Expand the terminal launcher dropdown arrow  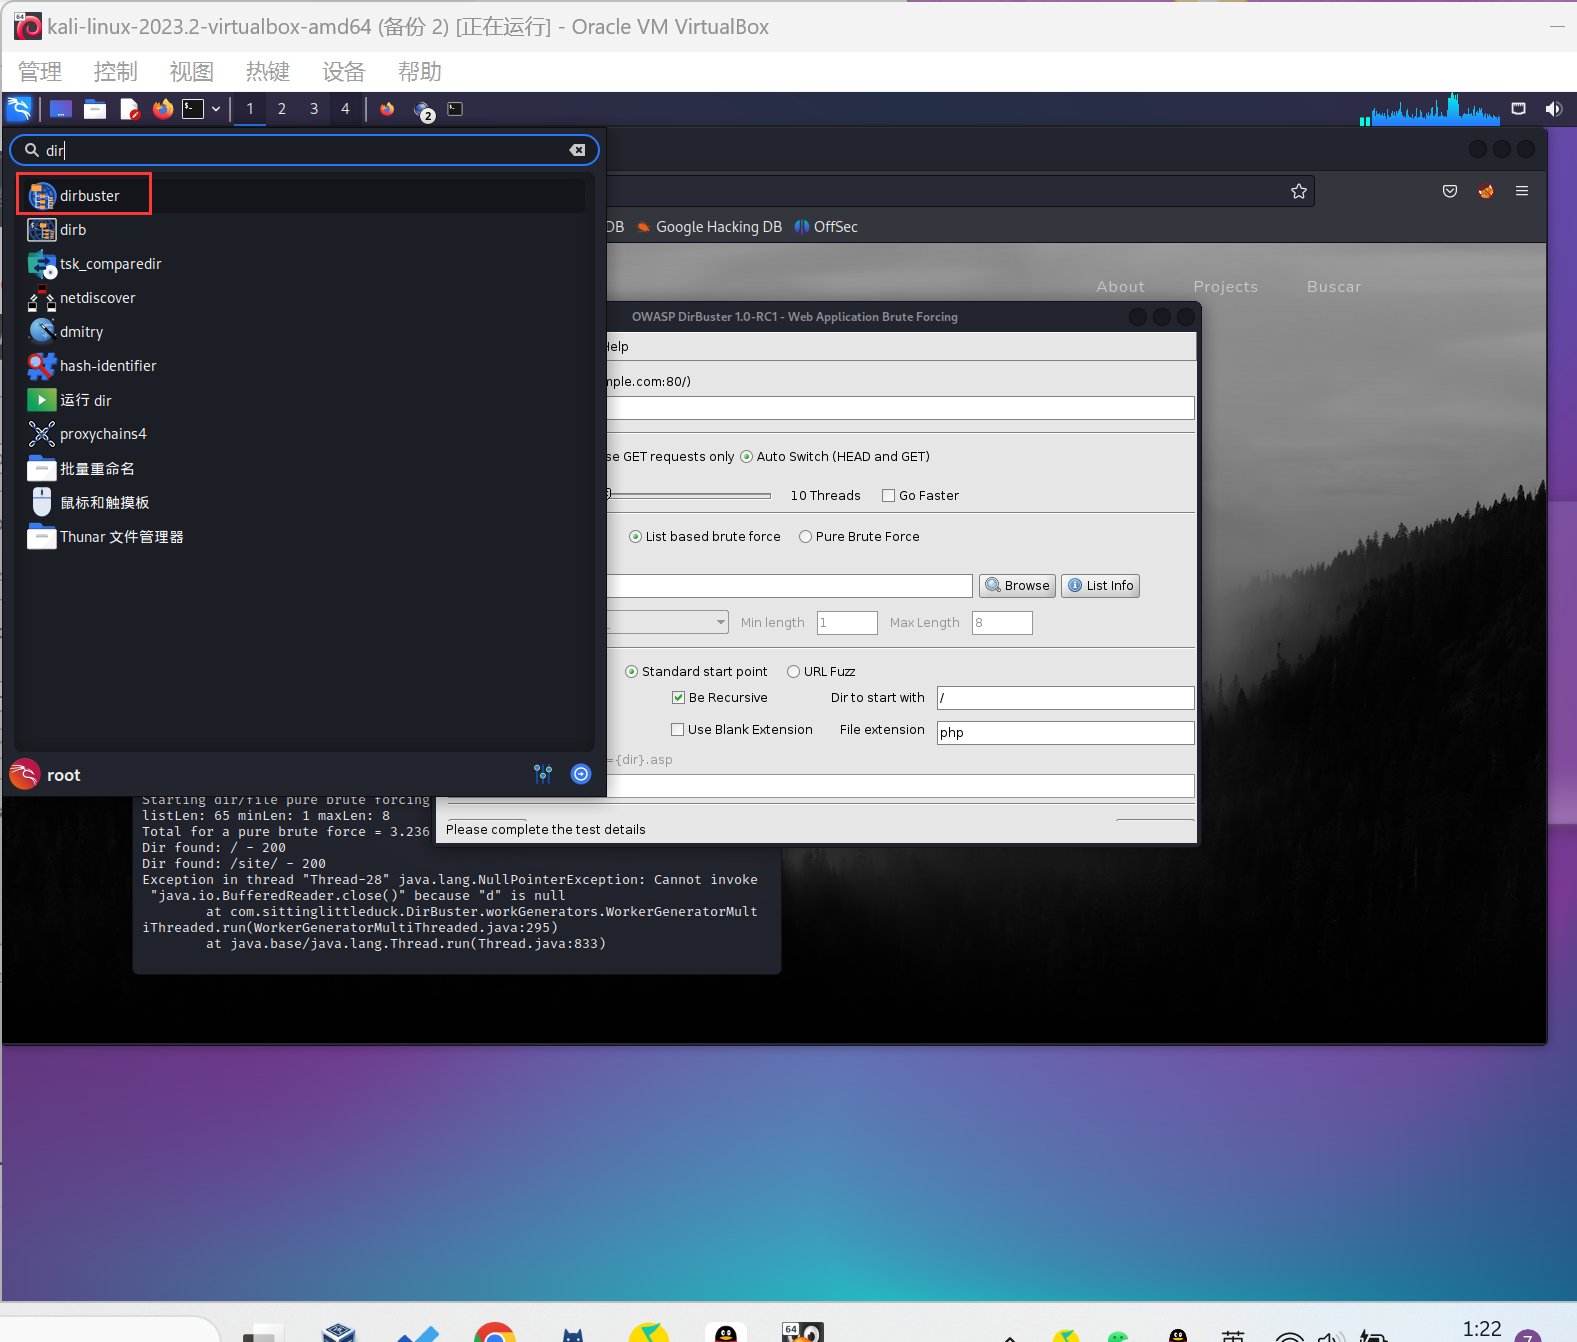[216, 109]
